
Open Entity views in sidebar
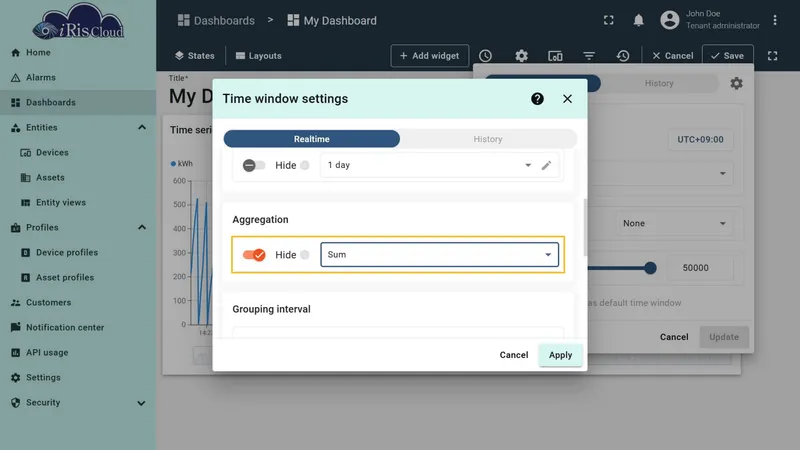click(78, 203)
